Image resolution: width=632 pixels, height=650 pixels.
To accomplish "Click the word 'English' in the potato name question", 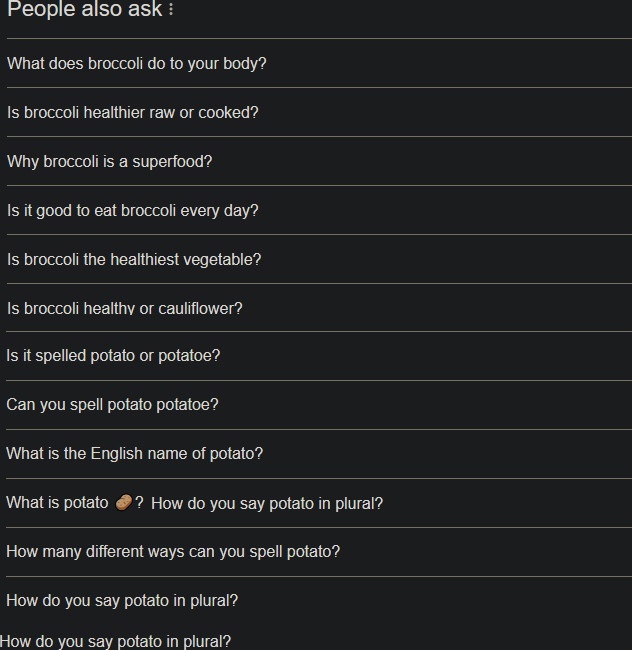I will 117,454.
